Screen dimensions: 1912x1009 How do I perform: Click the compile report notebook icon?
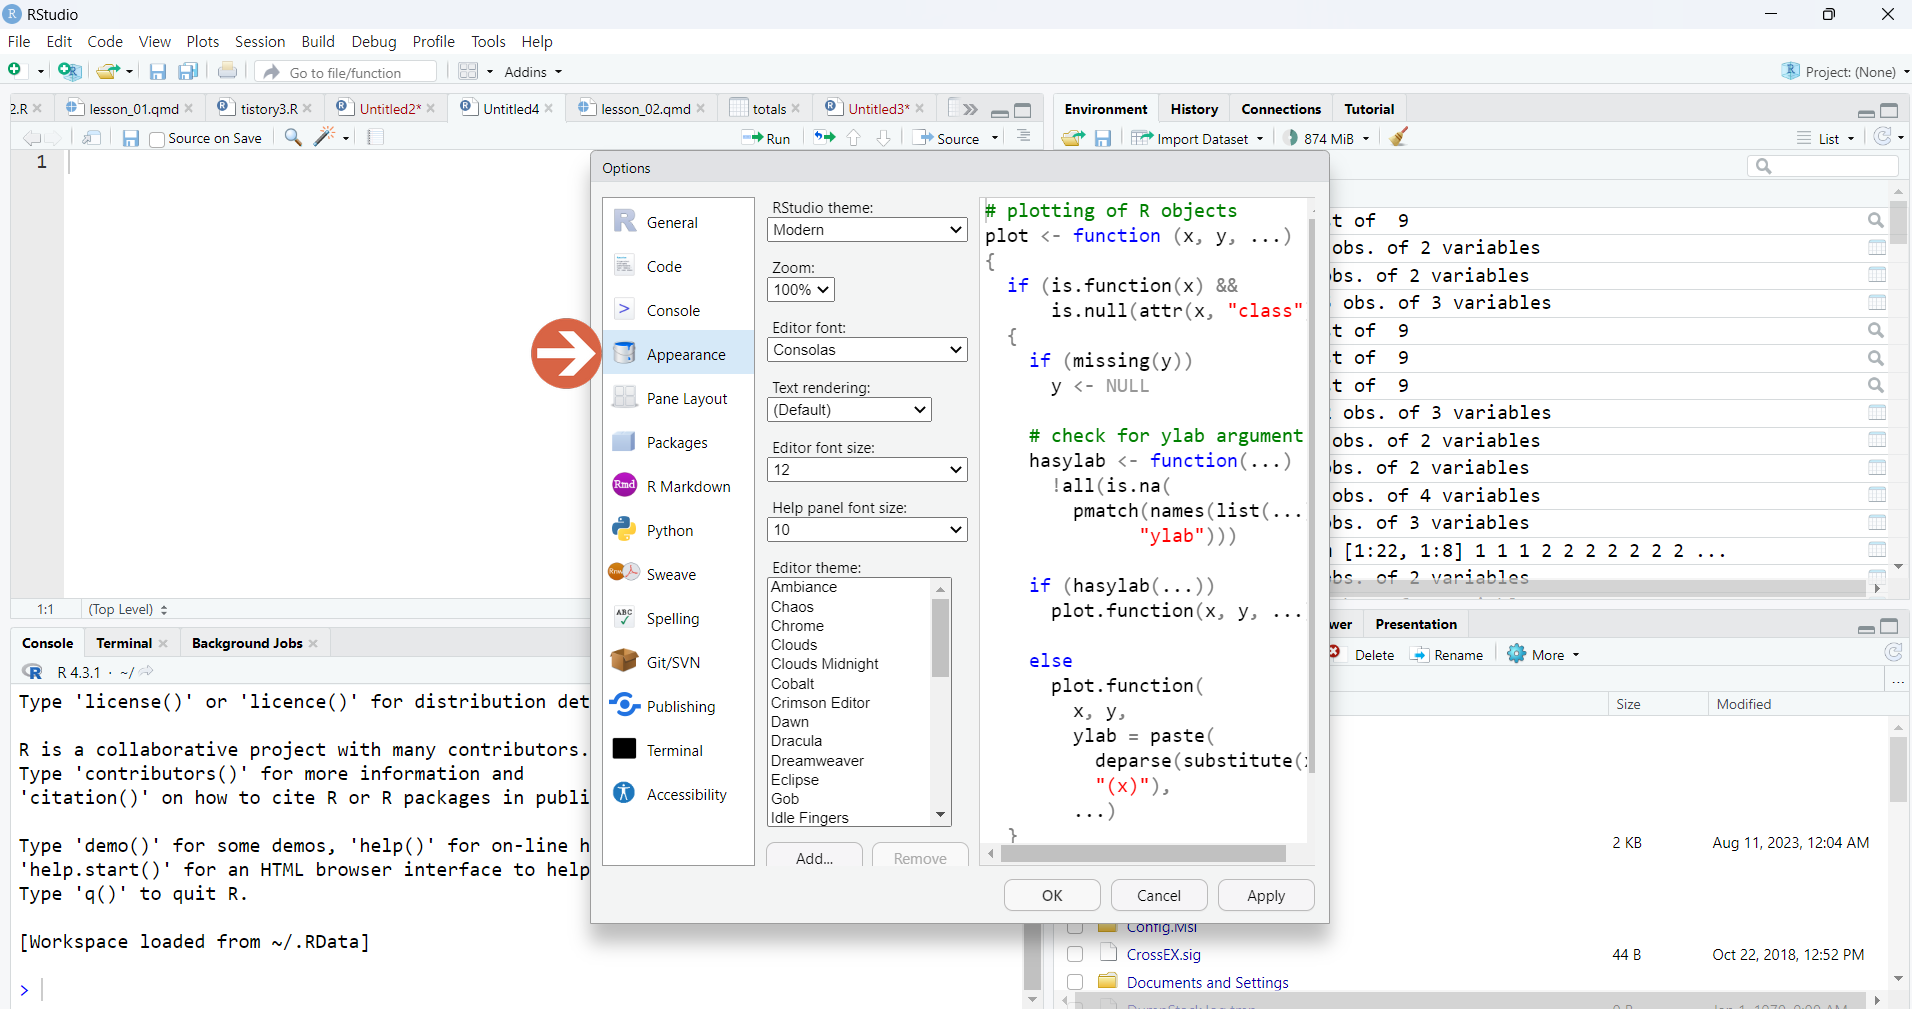click(376, 137)
